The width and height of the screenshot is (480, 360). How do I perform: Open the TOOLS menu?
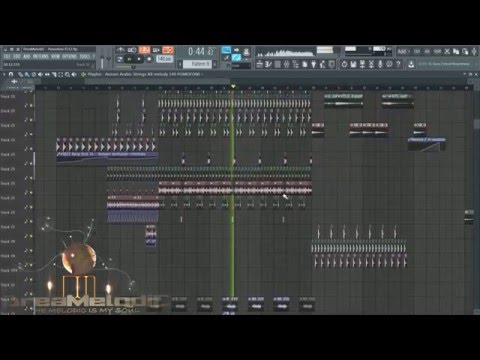pos(85,57)
